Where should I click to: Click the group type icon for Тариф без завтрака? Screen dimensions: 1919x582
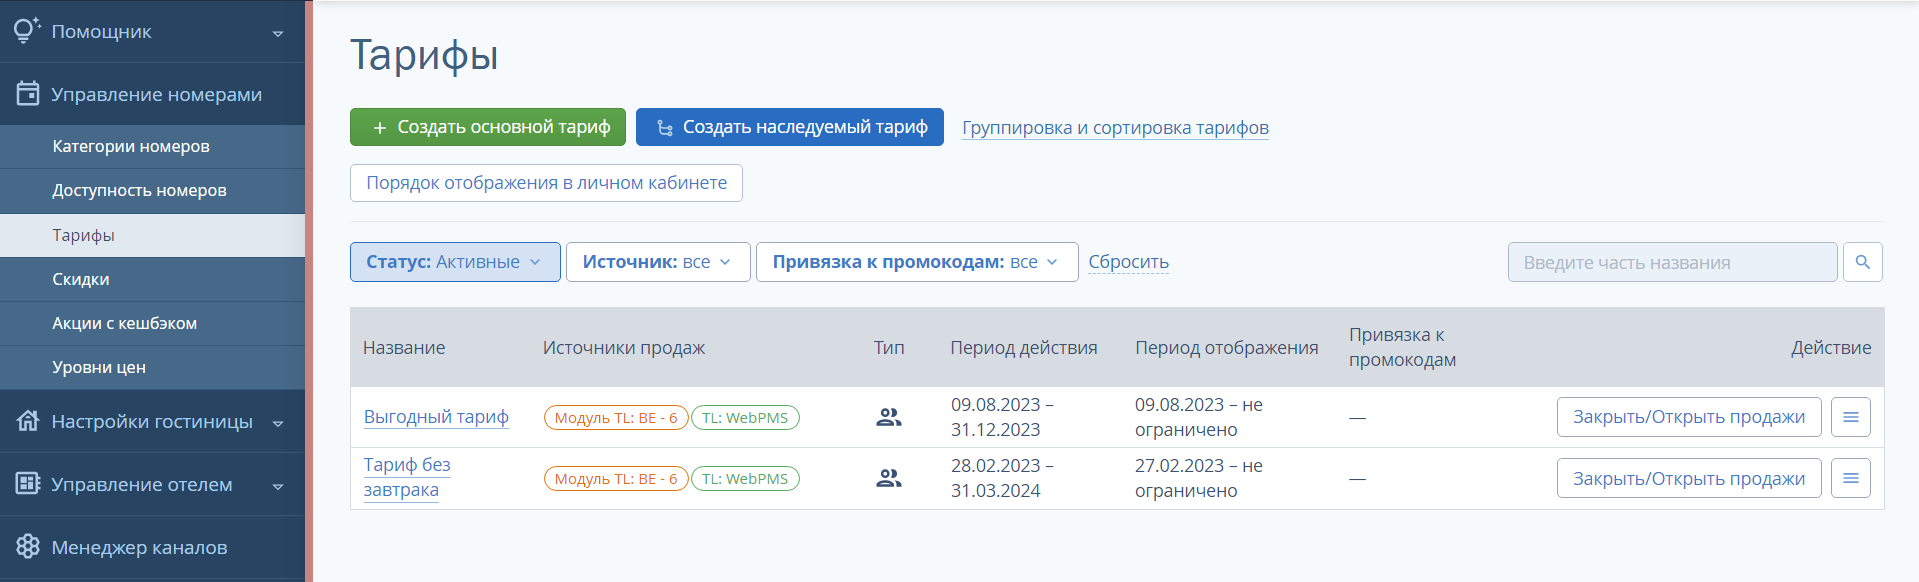coord(889,478)
